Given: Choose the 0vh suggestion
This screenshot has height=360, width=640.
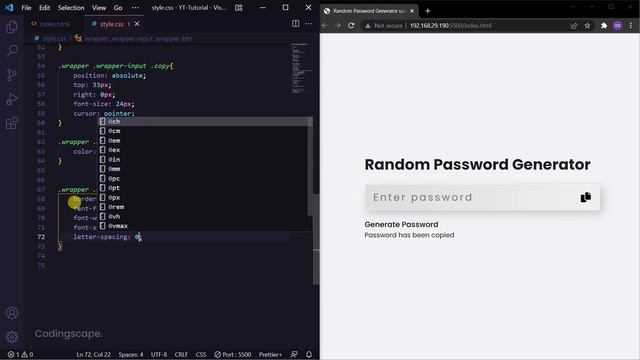Looking at the screenshot, I should point(205,216).
